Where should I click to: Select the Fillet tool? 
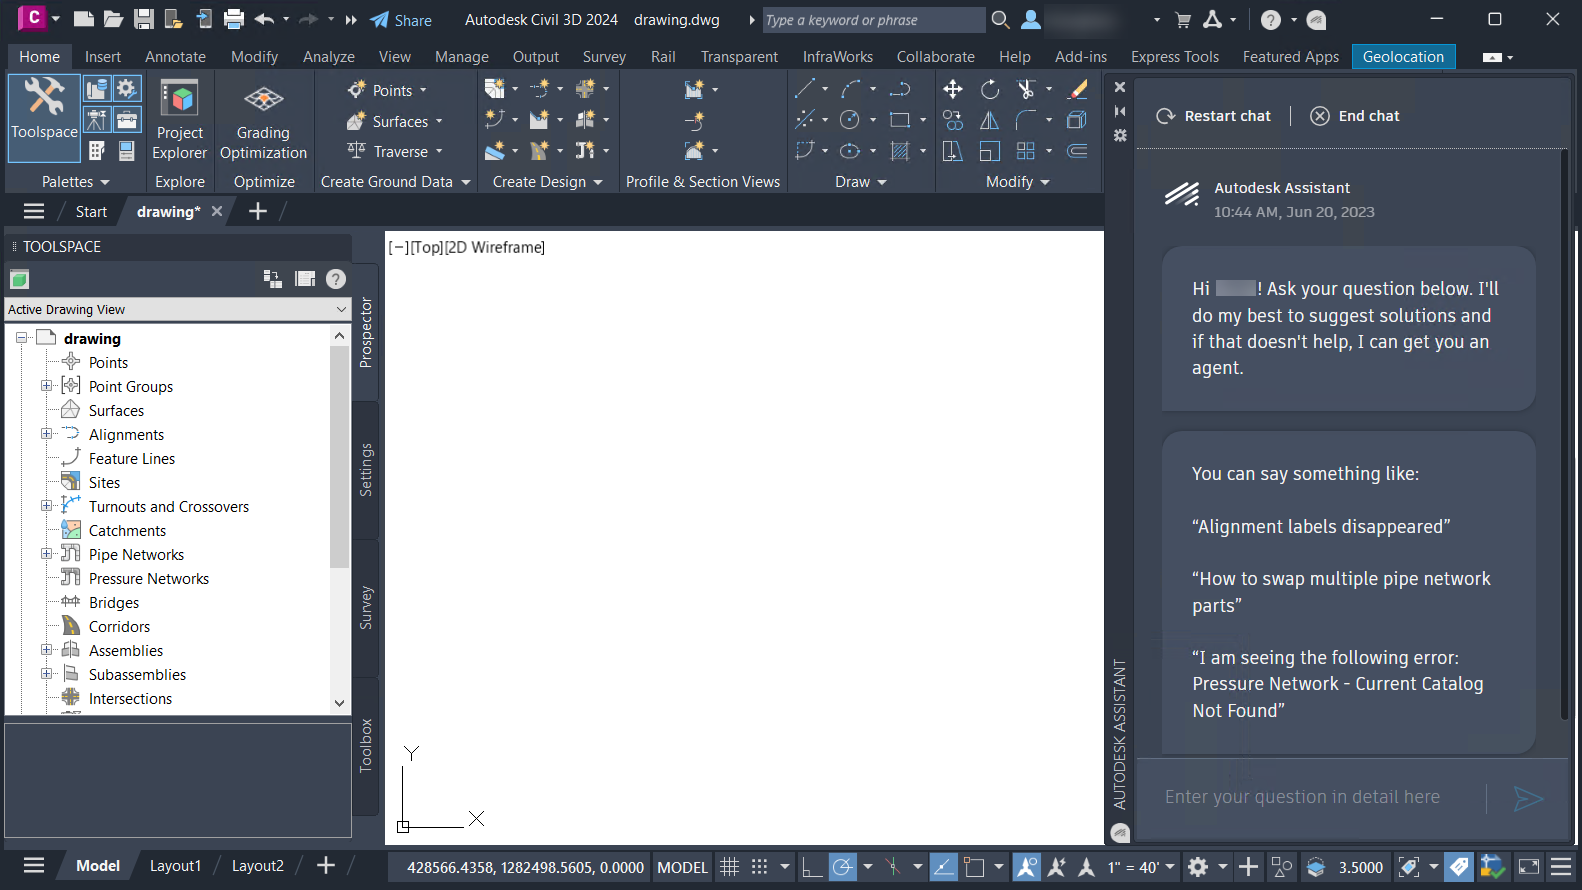1026,120
